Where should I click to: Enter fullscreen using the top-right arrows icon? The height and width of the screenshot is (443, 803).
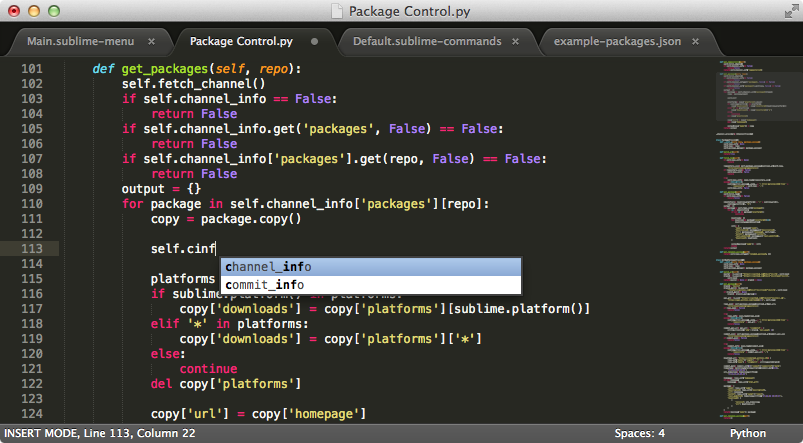[787, 11]
